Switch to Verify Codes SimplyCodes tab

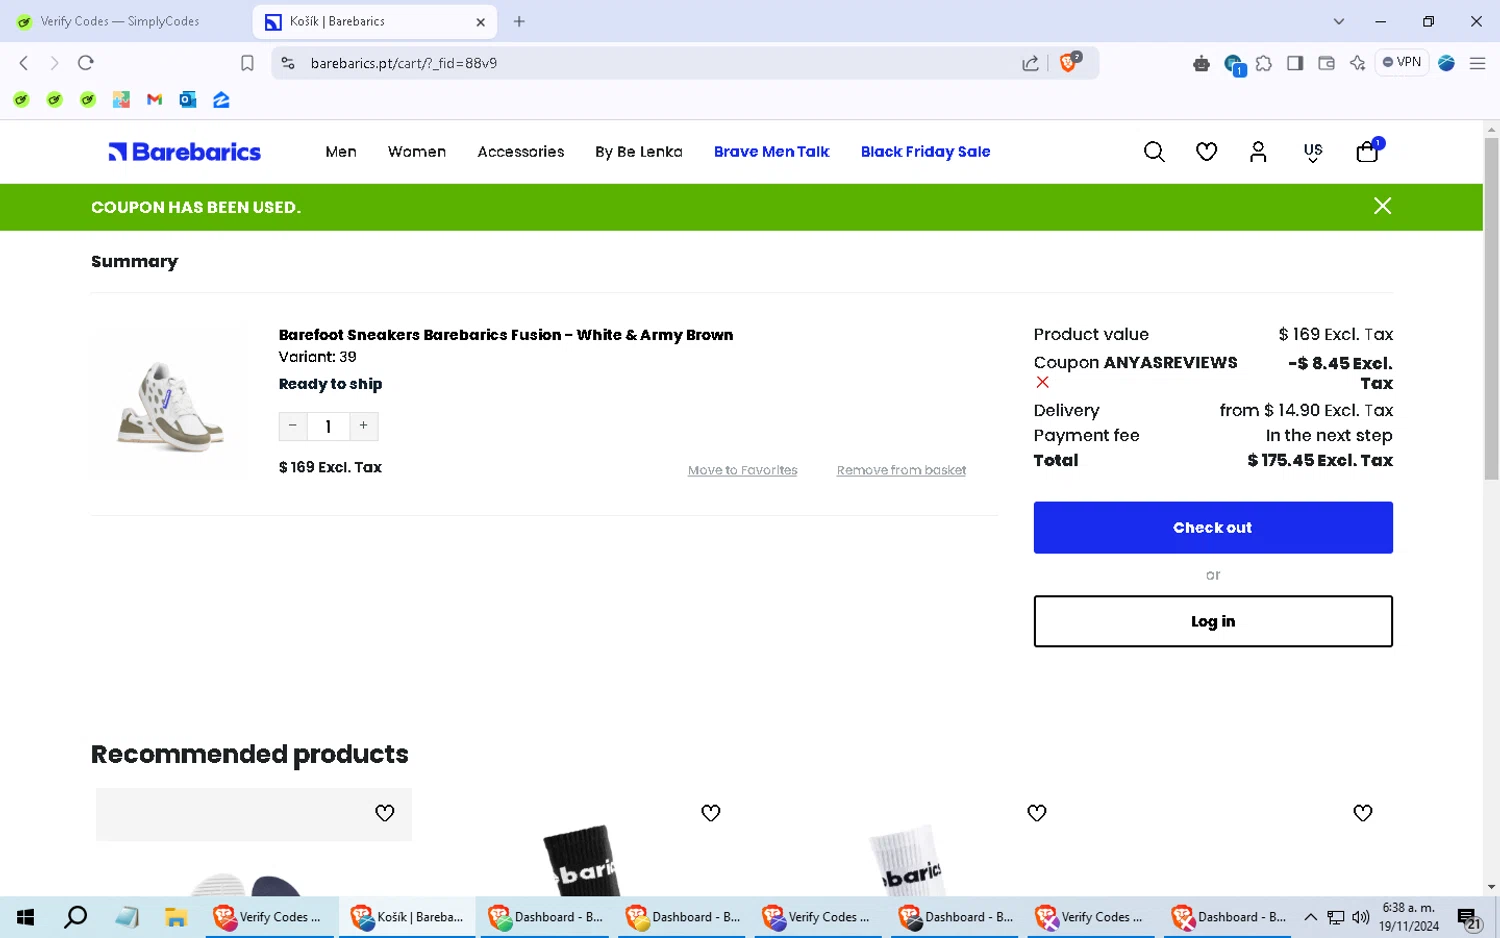(x=120, y=21)
